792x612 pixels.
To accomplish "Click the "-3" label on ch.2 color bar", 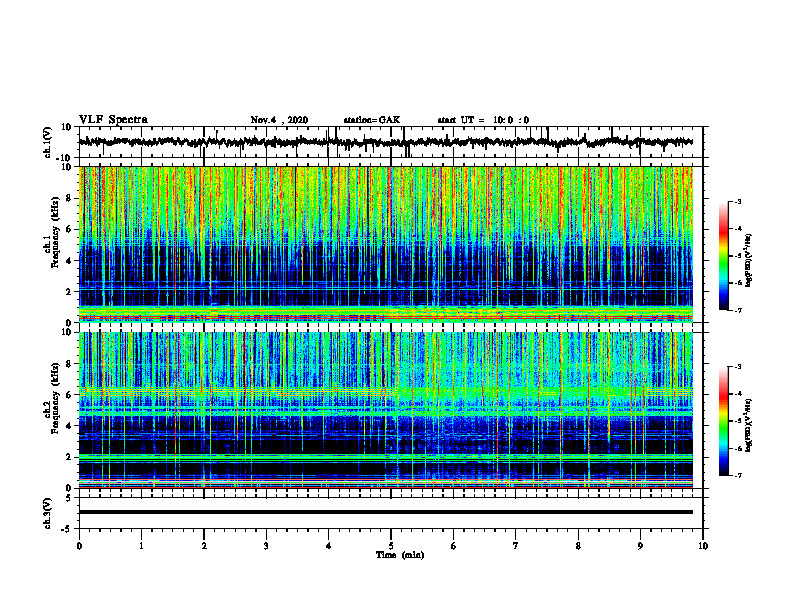I will point(738,367).
